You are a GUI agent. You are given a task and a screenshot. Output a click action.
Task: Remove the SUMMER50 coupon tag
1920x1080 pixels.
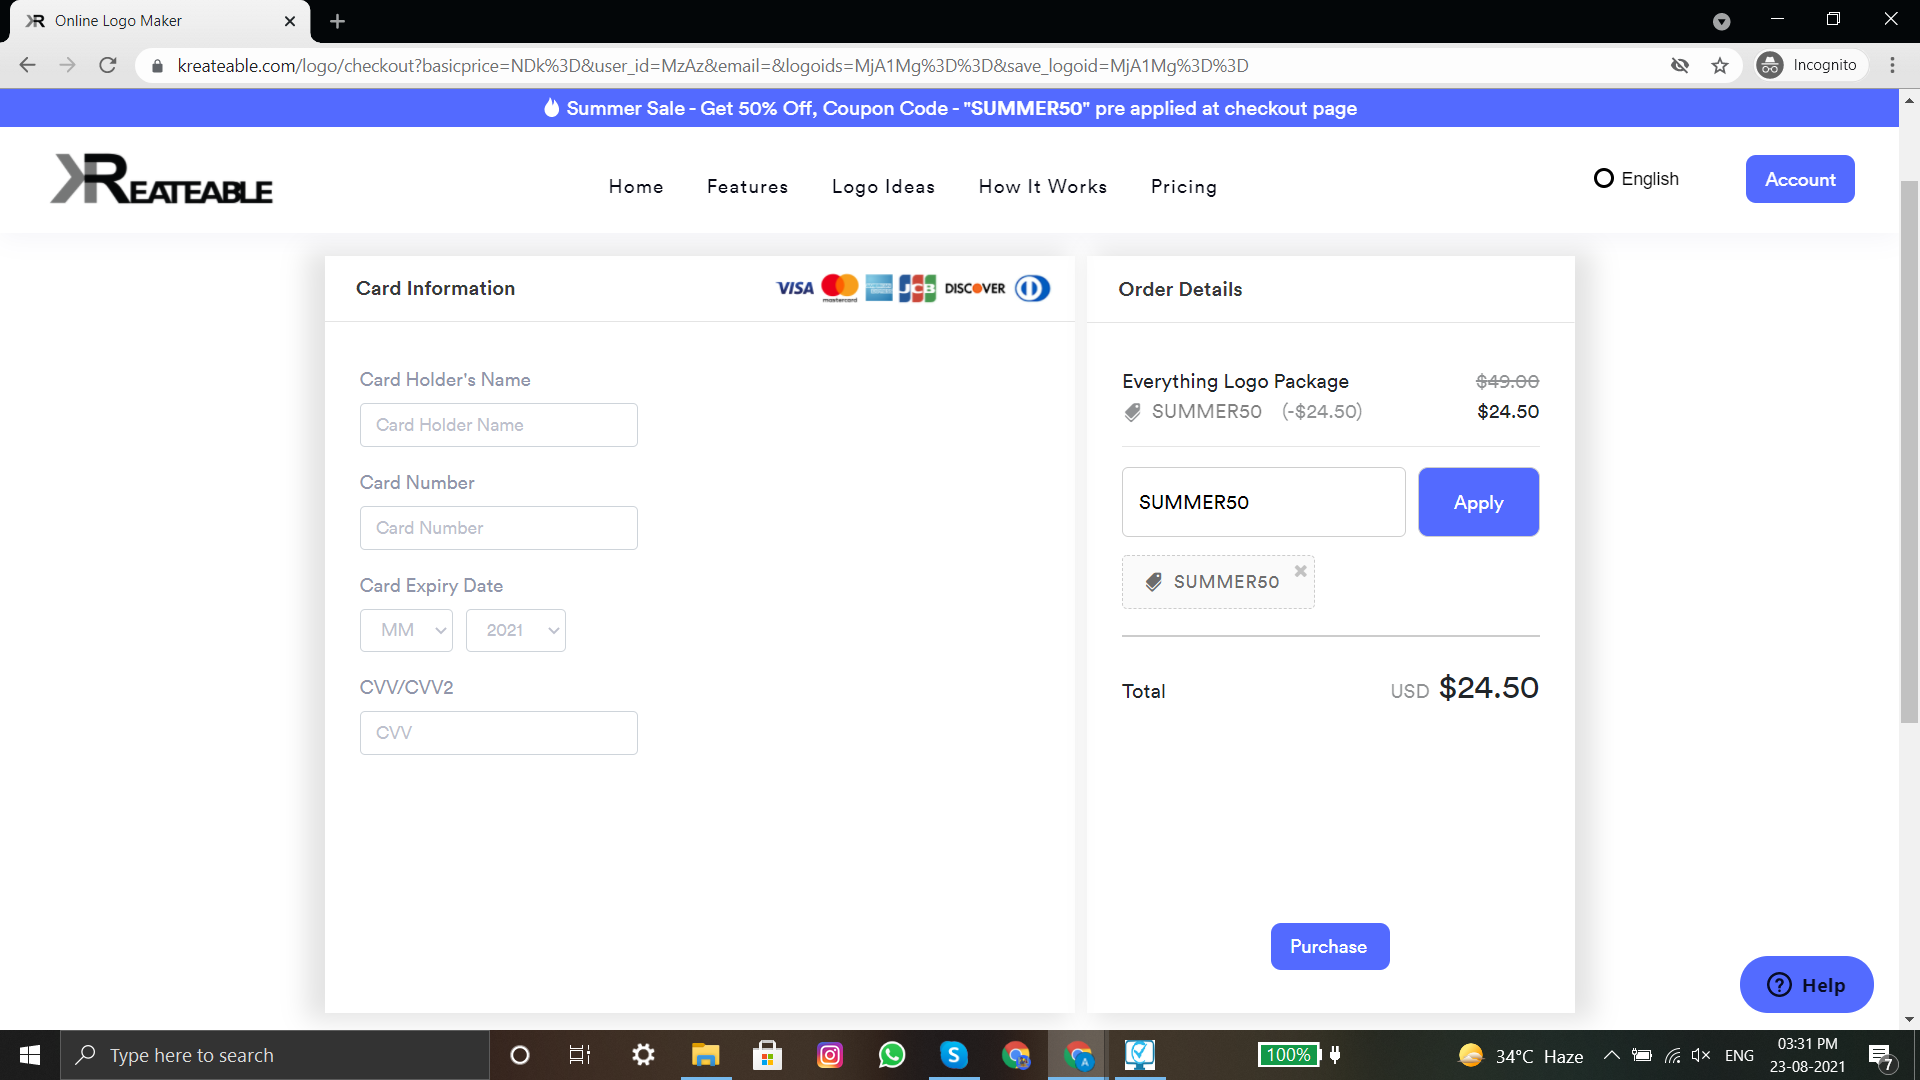1300,571
